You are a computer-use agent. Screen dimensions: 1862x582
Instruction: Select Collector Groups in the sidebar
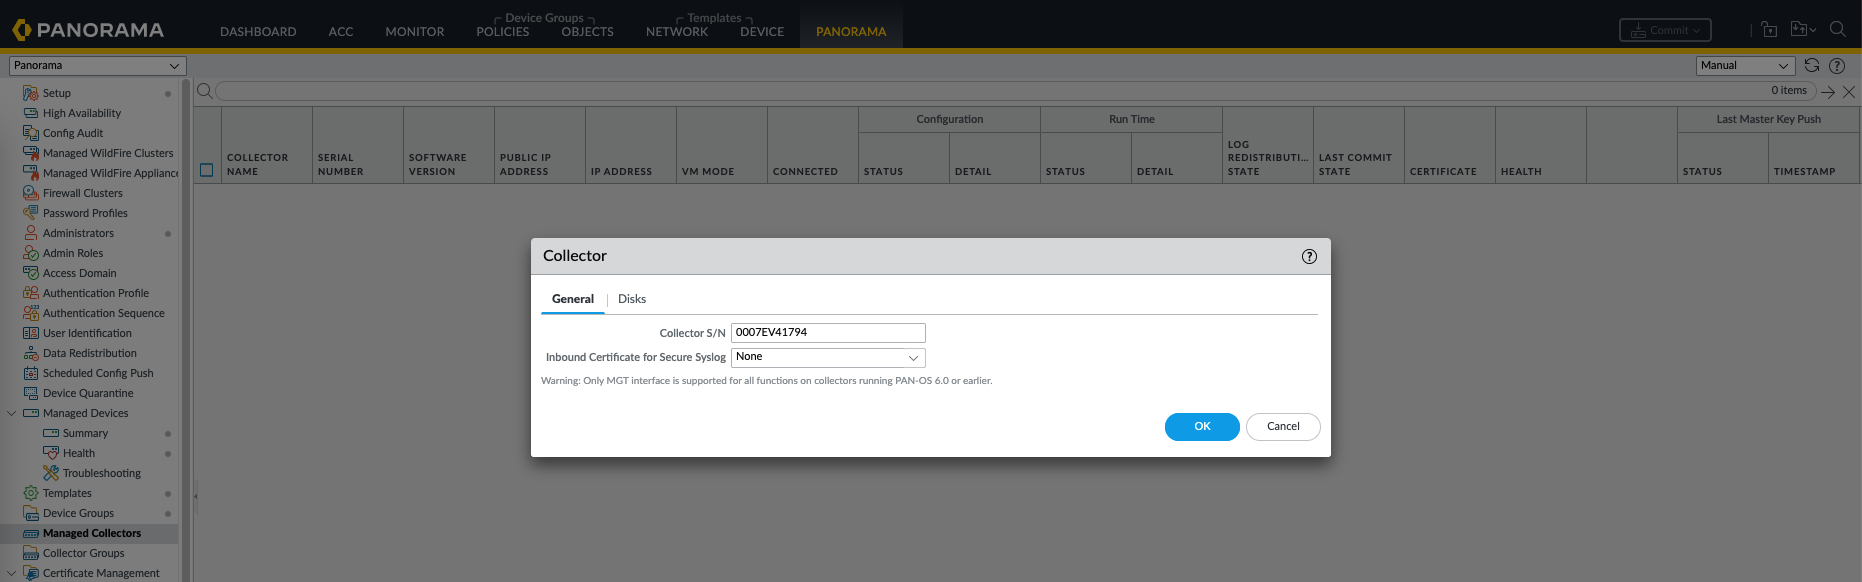click(84, 553)
